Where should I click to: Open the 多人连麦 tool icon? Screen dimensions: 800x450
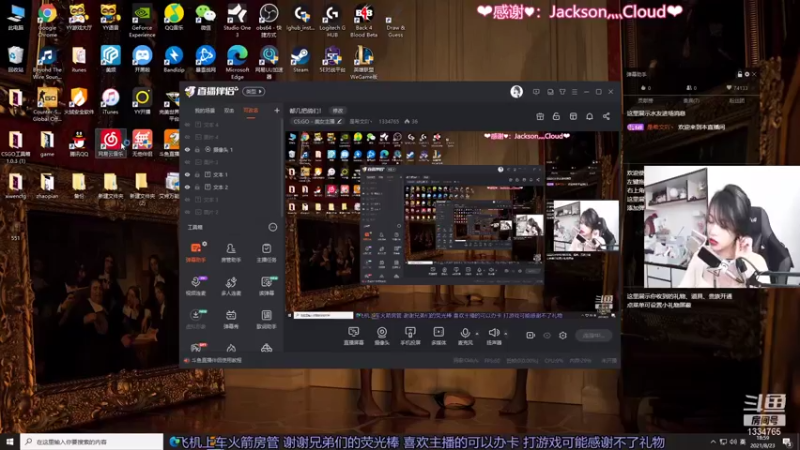[x=231, y=286]
